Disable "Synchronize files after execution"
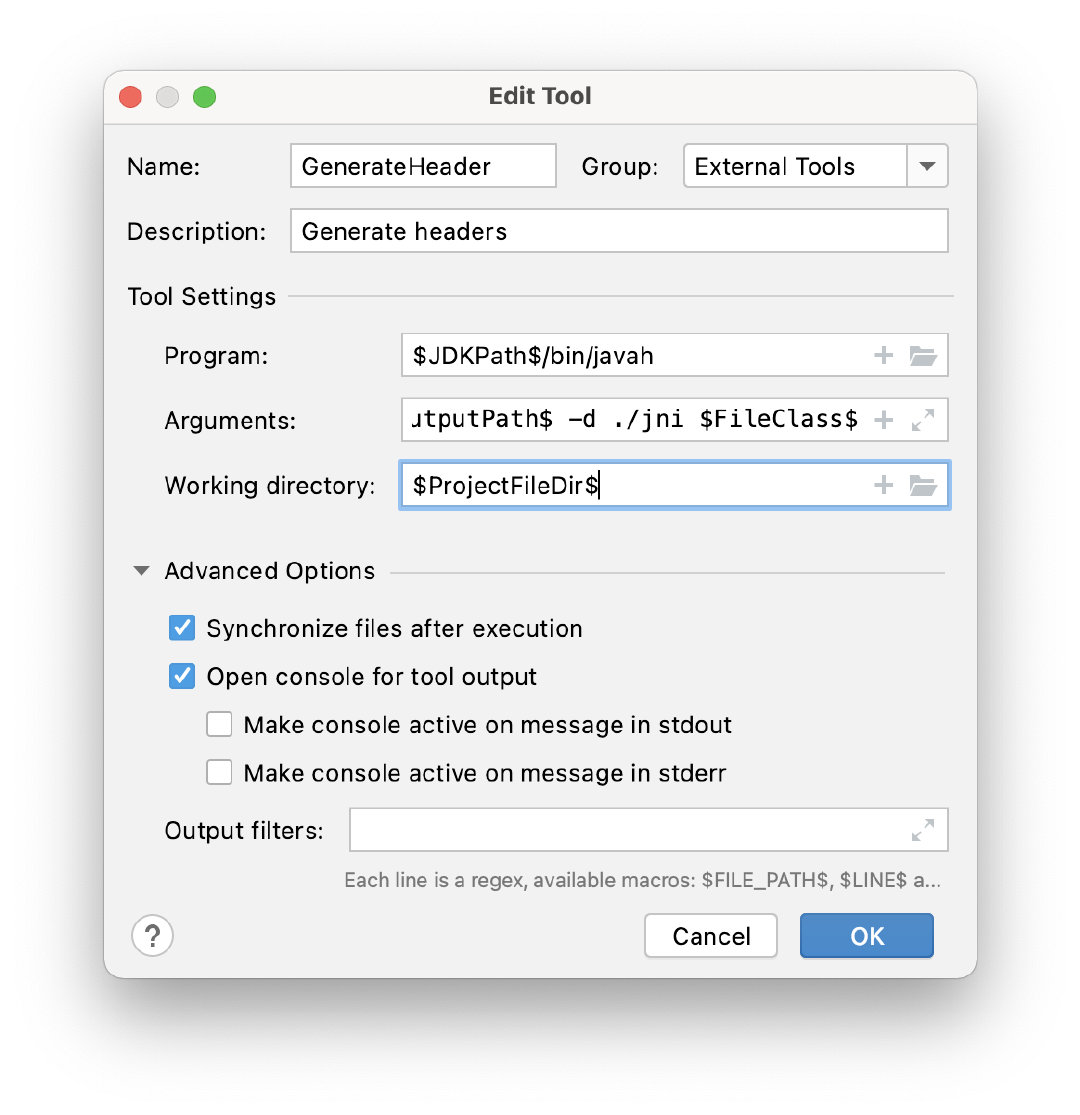Viewport: 1080px width, 1115px height. pyautogui.click(x=181, y=628)
